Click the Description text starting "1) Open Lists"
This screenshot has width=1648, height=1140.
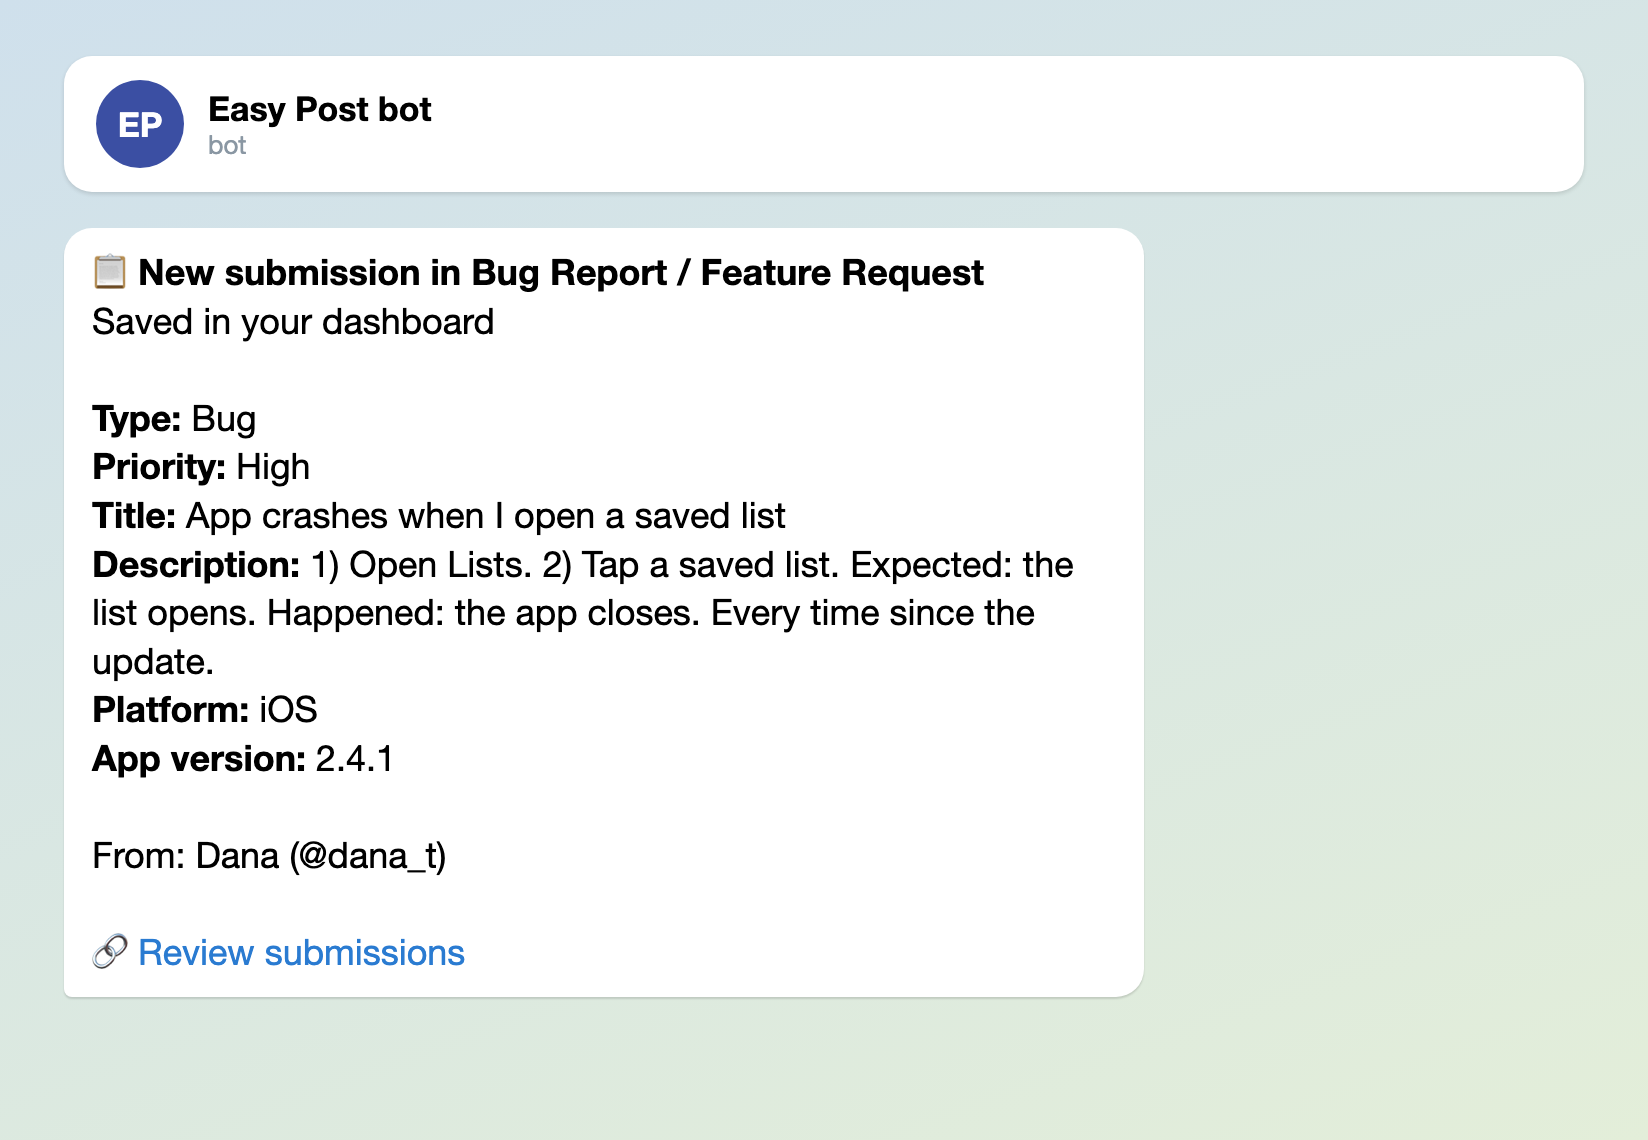tap(583, 613)
